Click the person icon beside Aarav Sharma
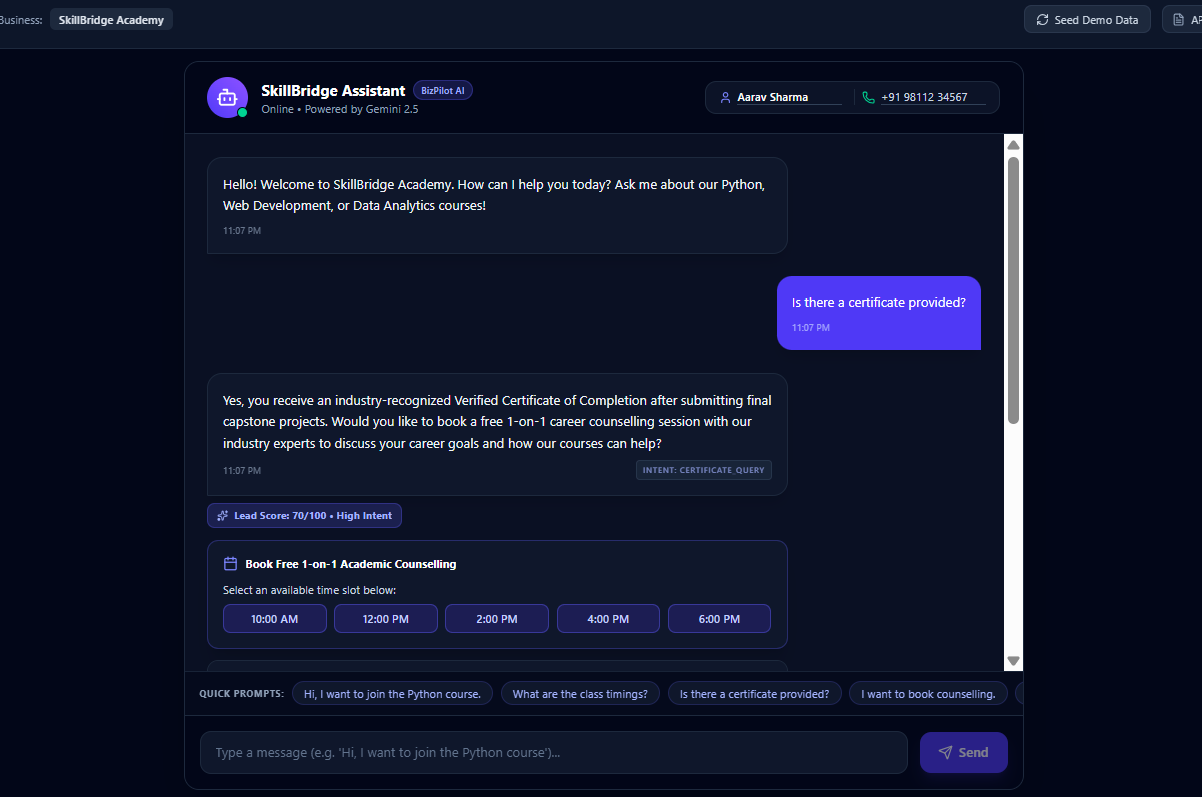1202x797 pixels. [726, 97]
